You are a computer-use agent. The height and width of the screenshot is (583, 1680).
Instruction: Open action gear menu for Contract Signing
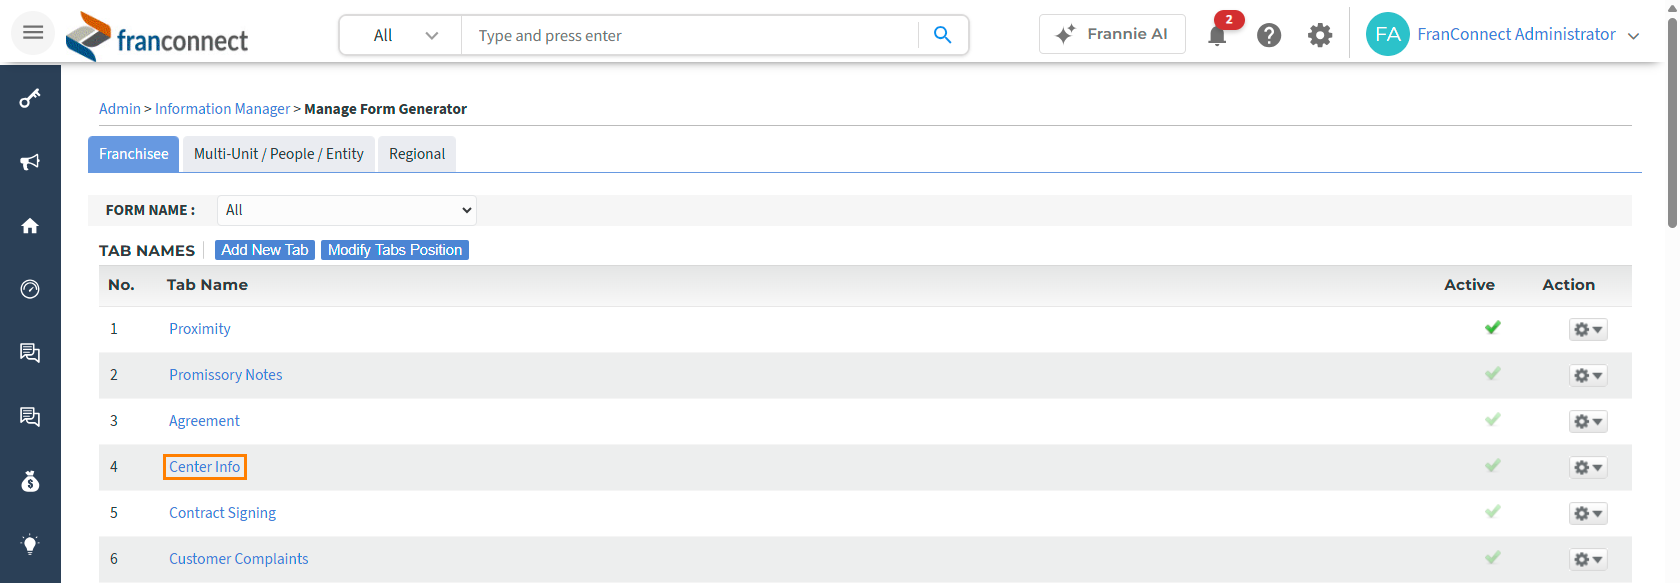1588,513
